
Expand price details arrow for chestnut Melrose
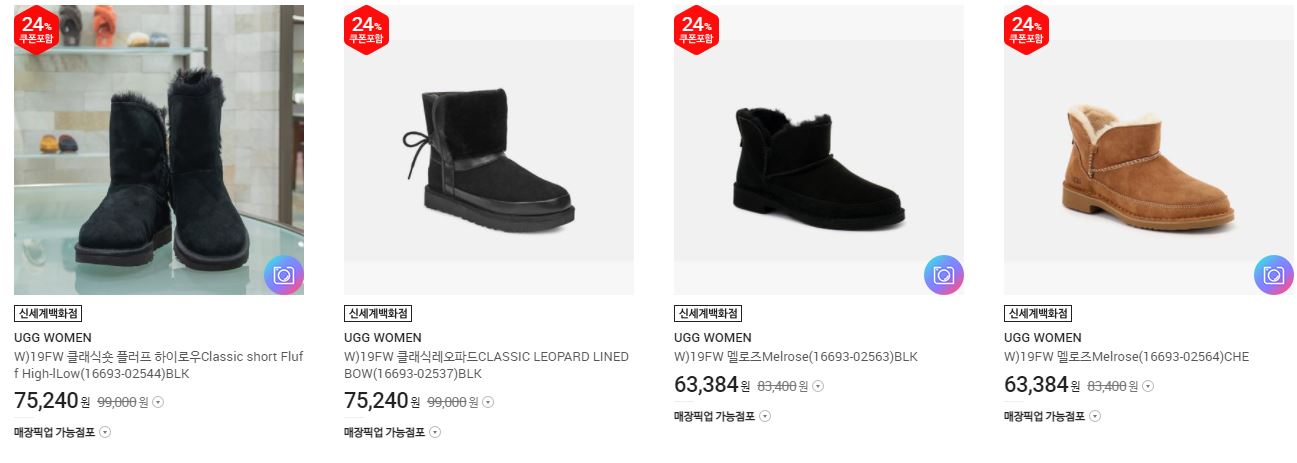tap(1148, 386)
